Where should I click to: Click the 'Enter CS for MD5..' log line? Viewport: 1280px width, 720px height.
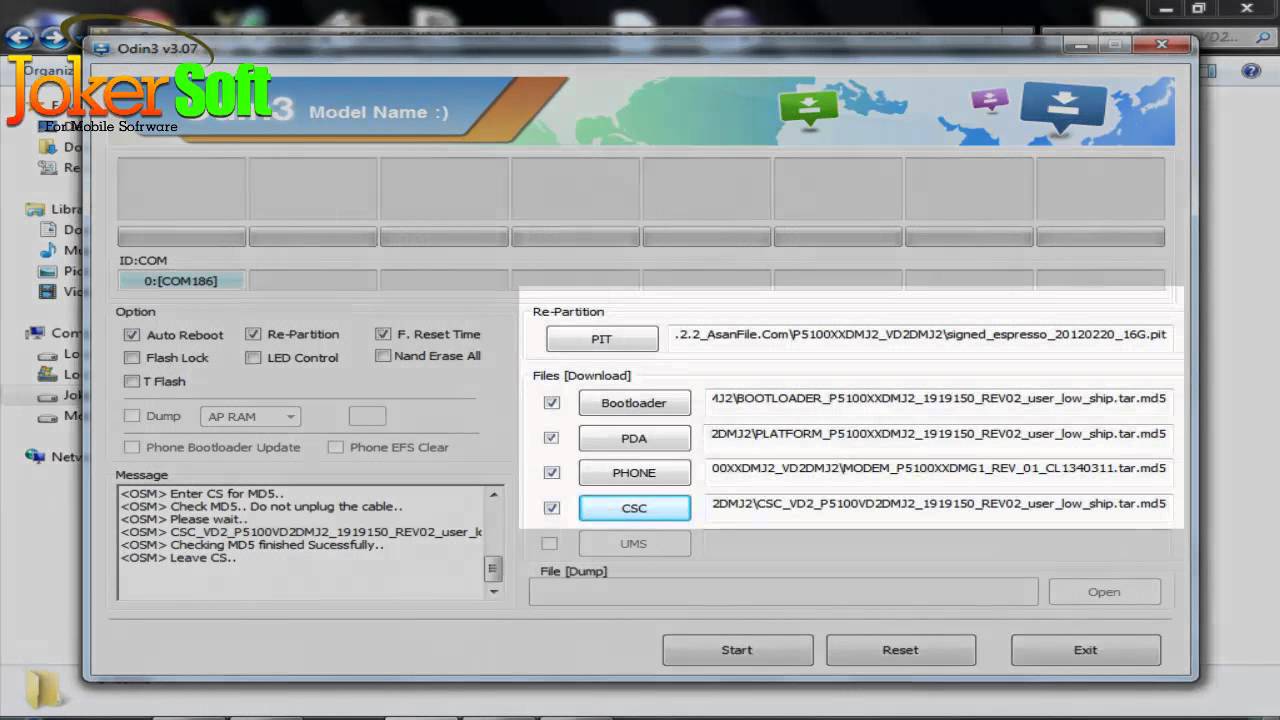202,493
